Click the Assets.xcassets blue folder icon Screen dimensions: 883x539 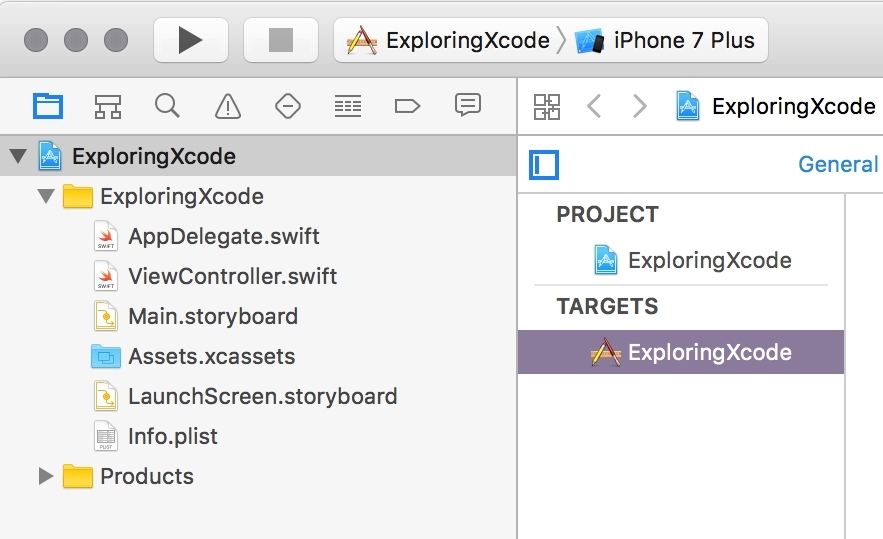click(x=106, y=357)
